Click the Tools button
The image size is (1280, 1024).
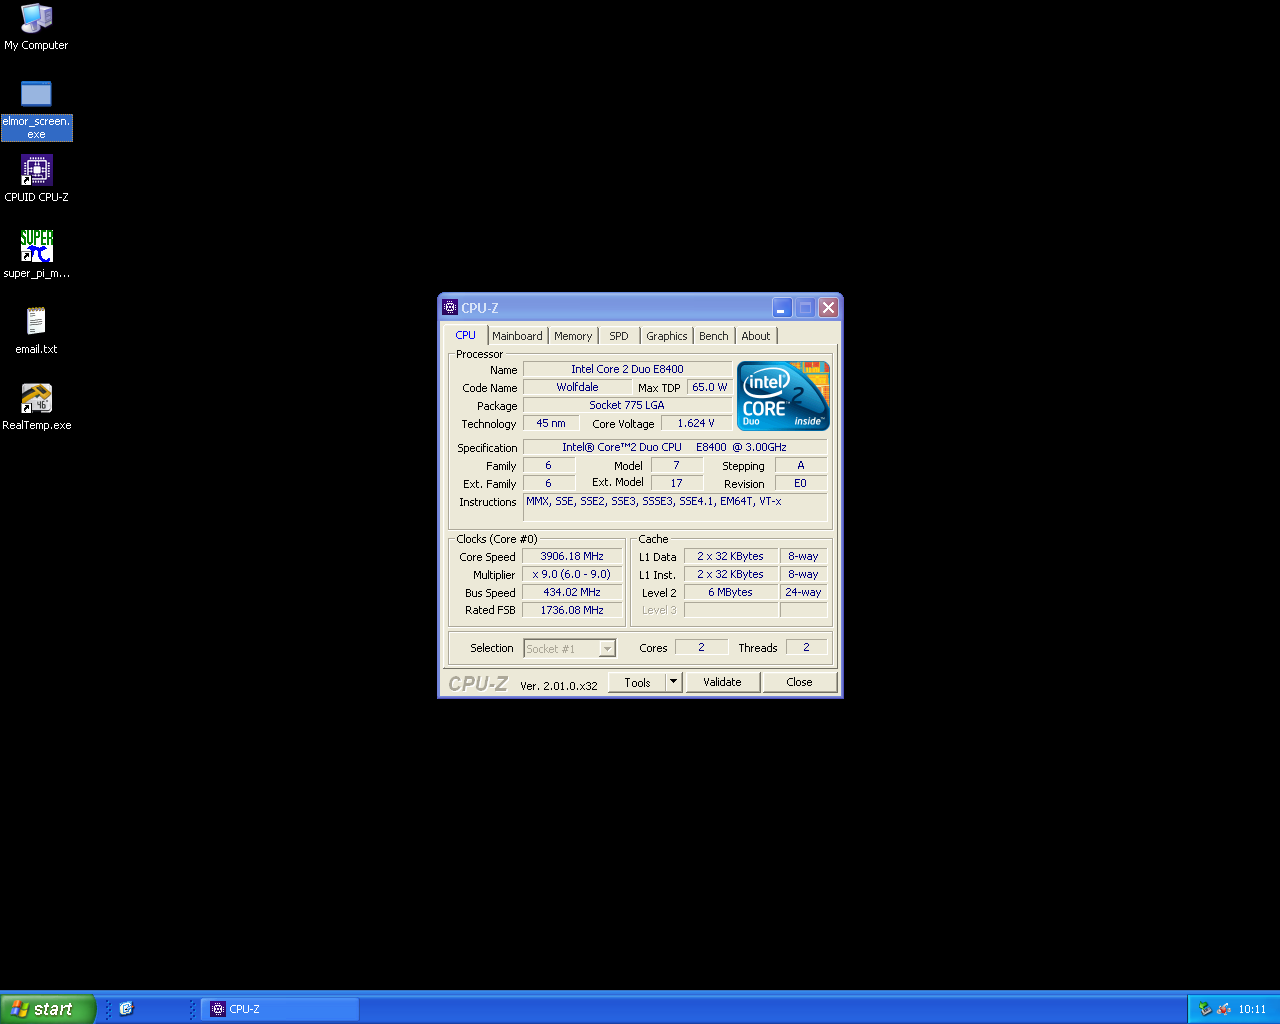point(637,683)
